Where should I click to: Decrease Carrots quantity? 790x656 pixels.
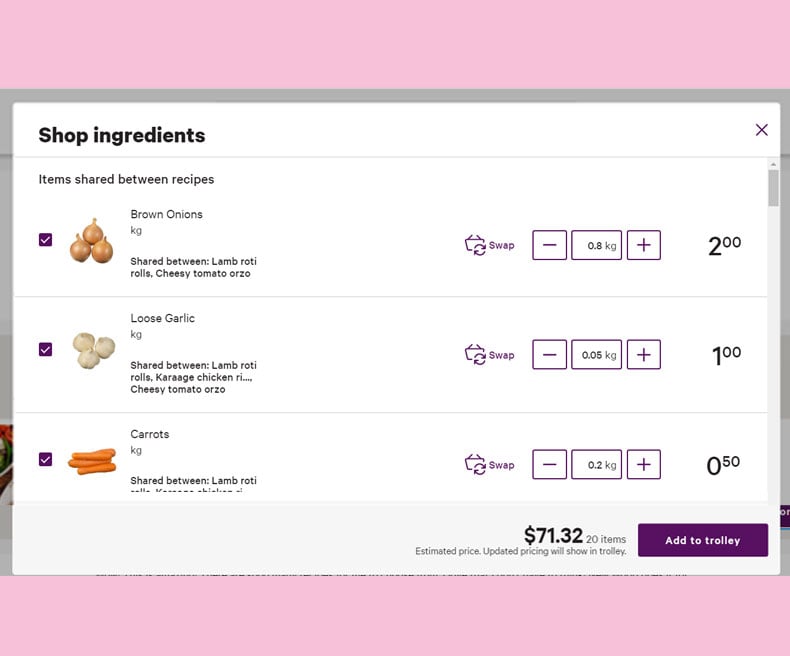tap(549, 465)
